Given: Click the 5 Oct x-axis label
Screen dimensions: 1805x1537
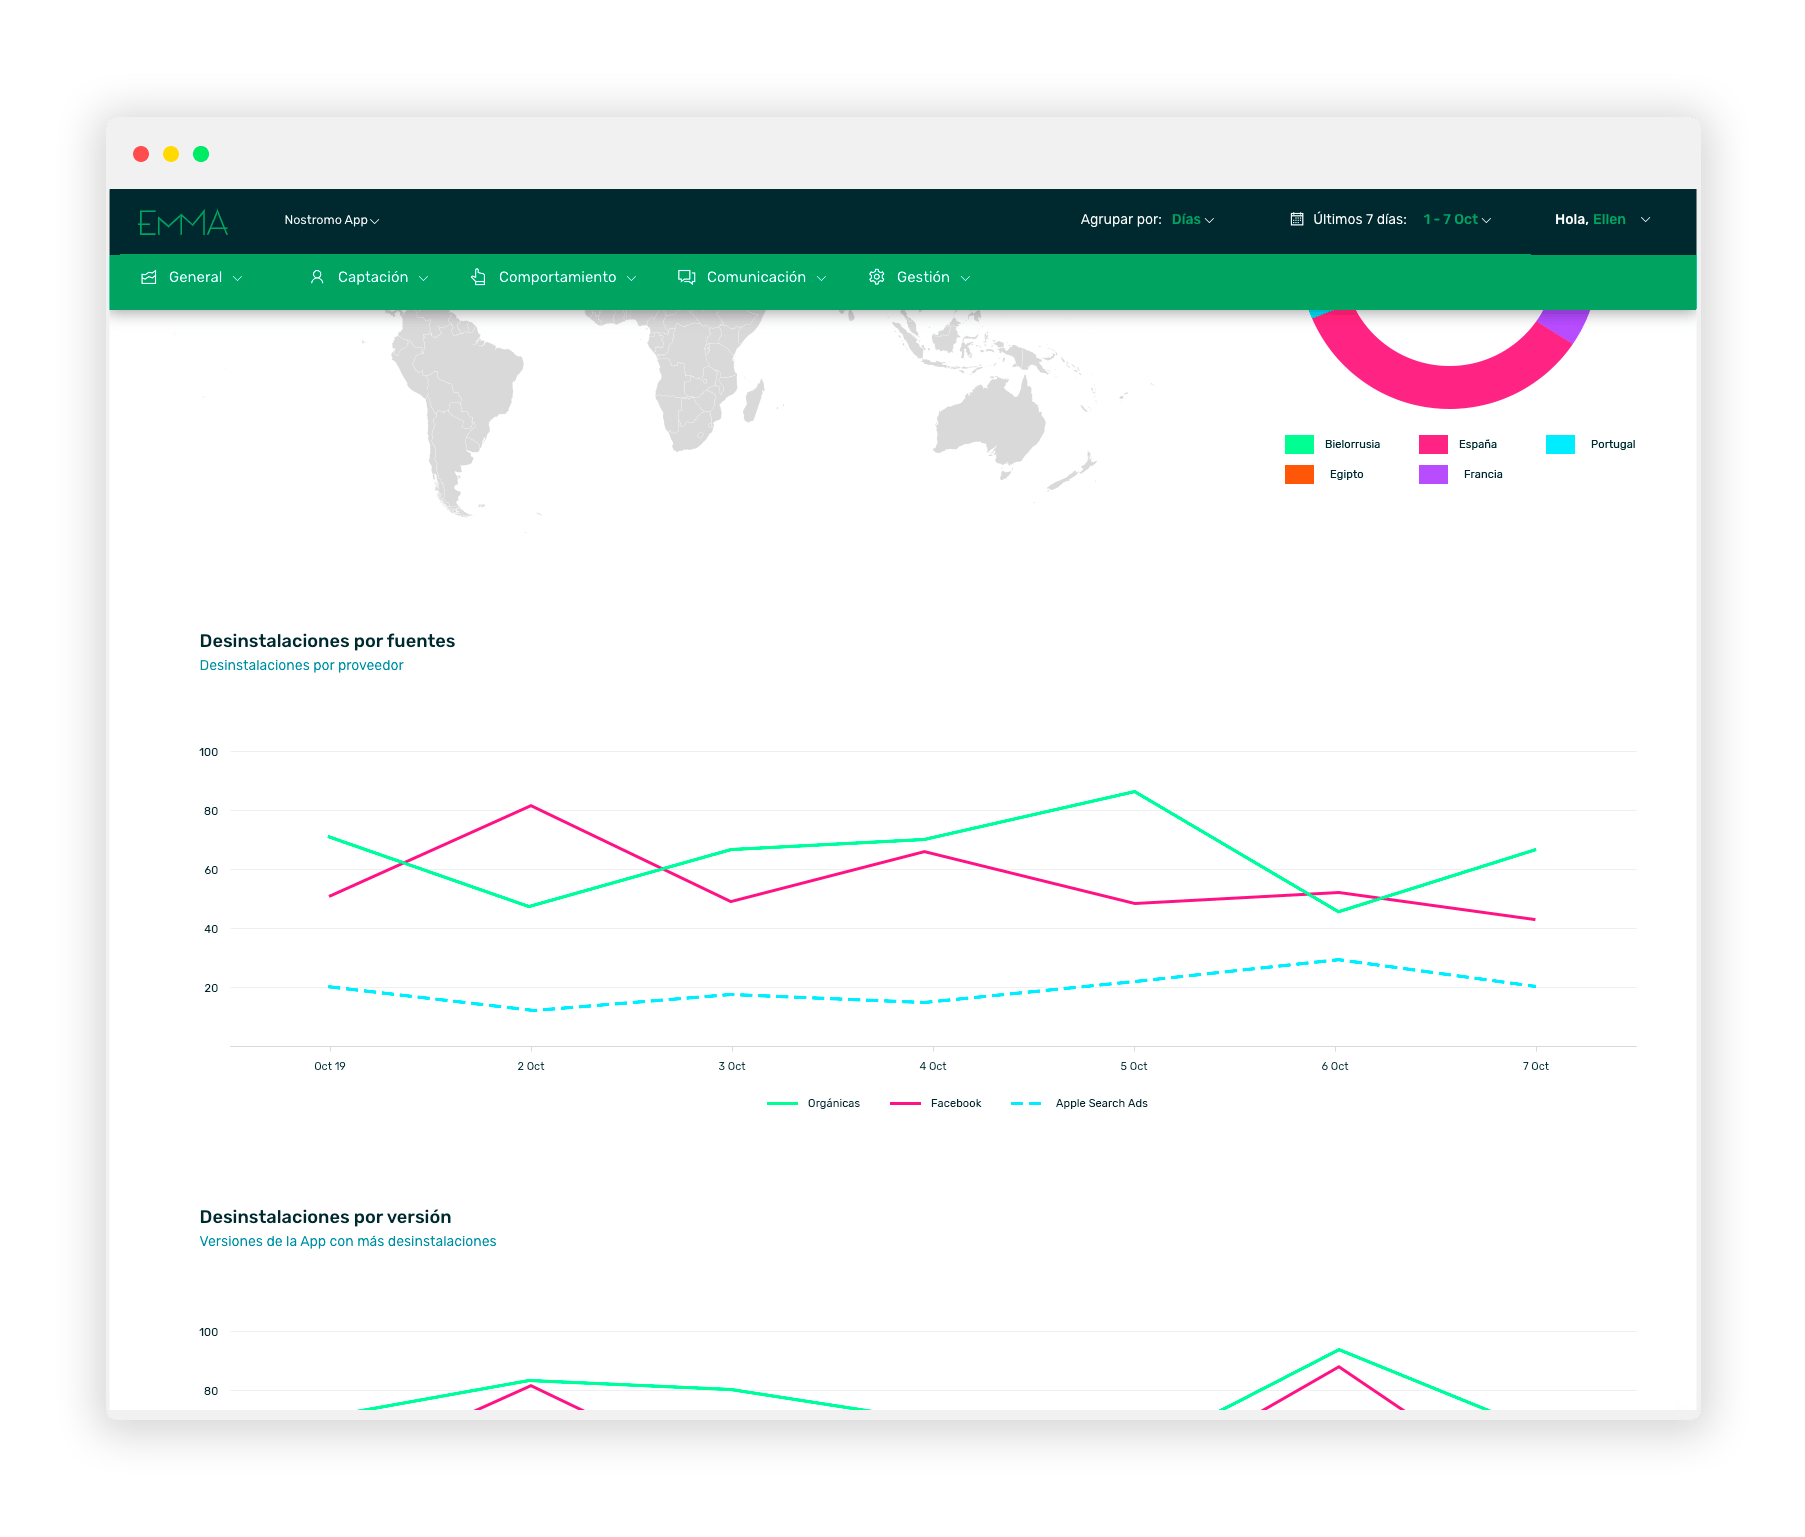Looking at the screenshot, I should (x=1134, y=1066).
